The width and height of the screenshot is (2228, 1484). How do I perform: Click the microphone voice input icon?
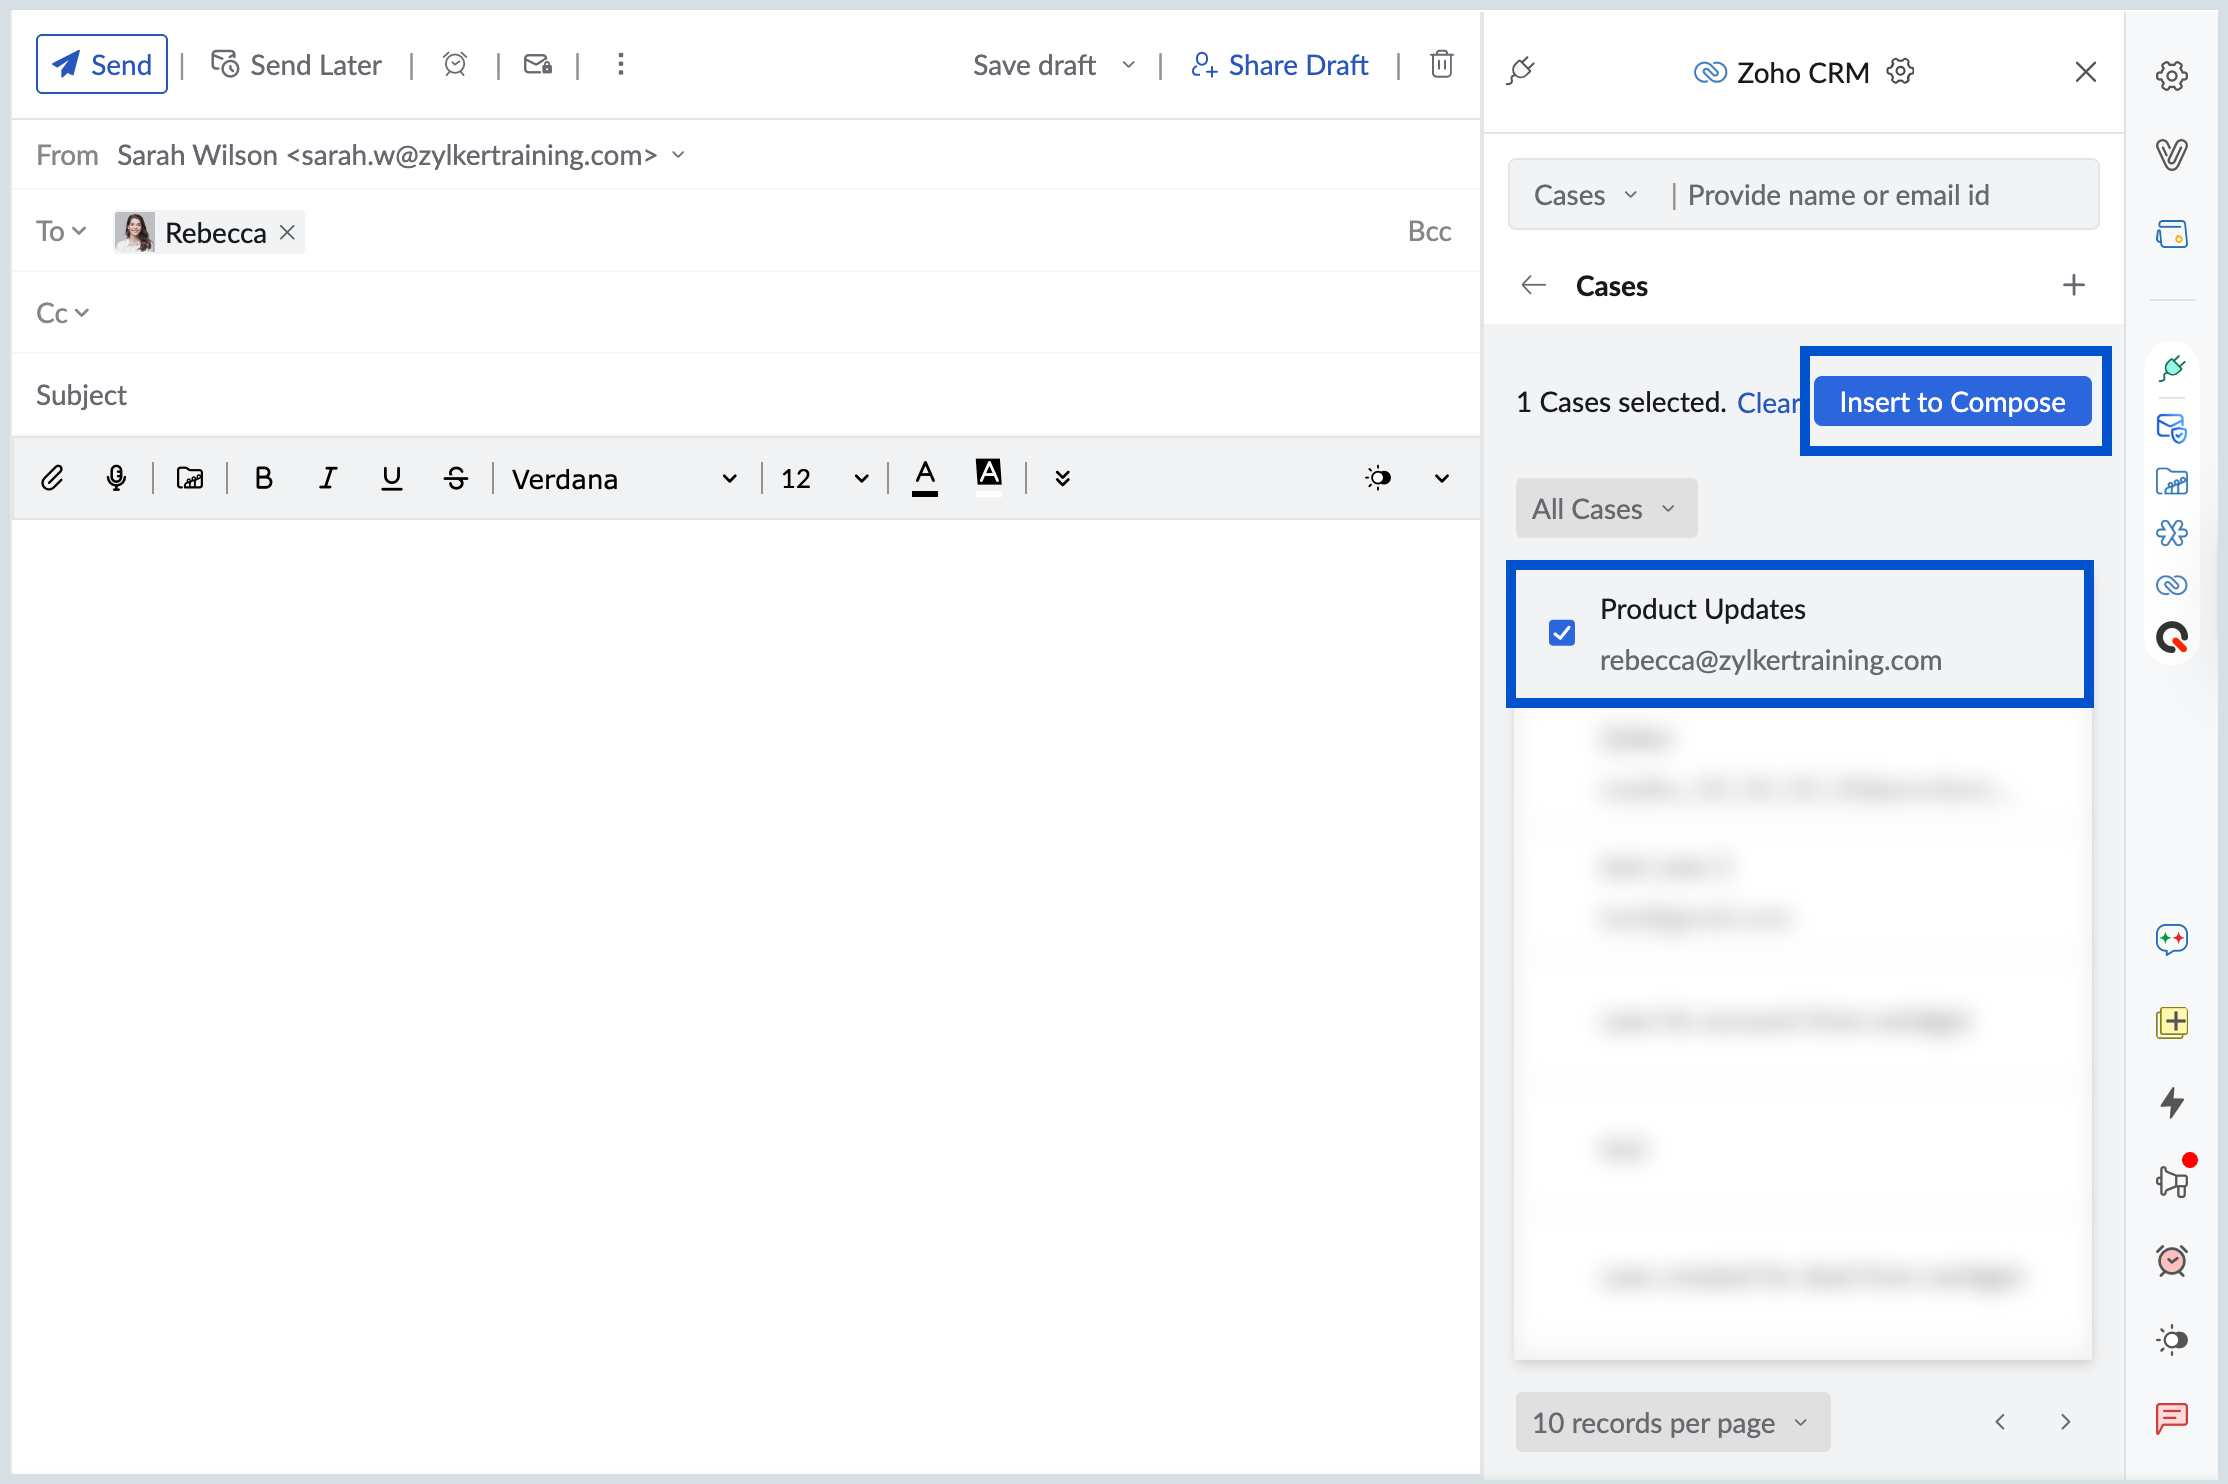pyautogui.click(x=116, y=478)
